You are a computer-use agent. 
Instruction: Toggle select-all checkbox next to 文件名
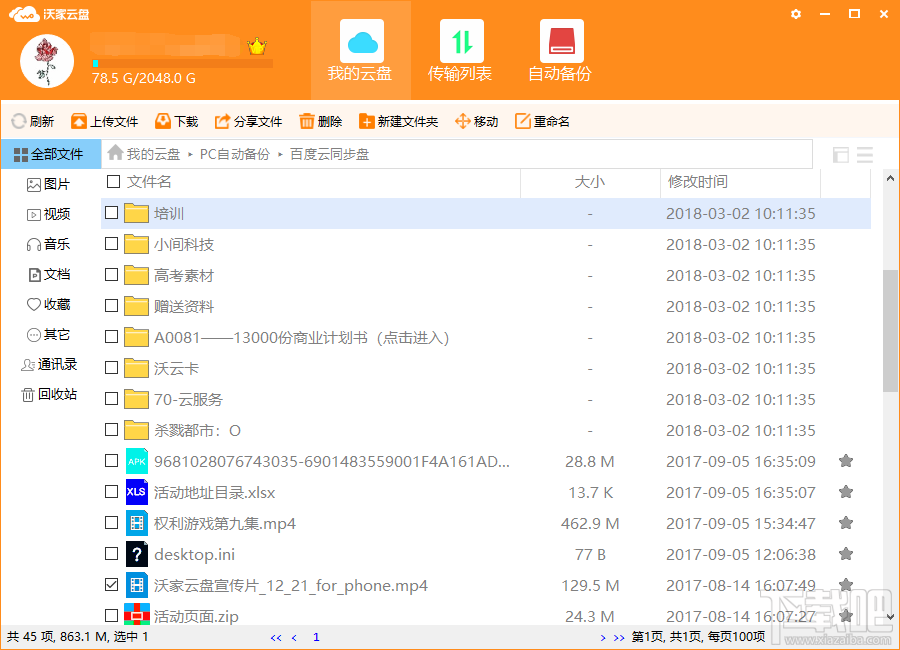[113, 181]
